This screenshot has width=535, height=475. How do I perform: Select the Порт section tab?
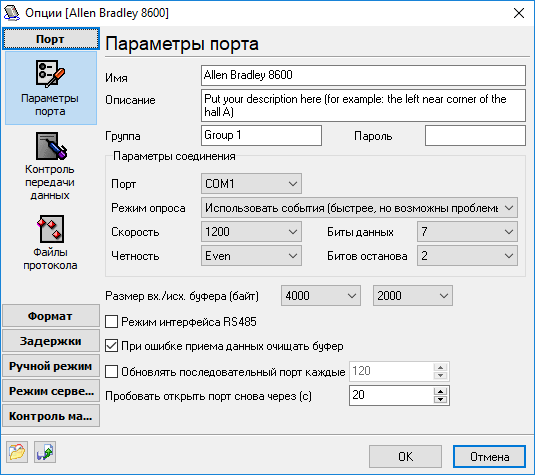coord(50,39)
